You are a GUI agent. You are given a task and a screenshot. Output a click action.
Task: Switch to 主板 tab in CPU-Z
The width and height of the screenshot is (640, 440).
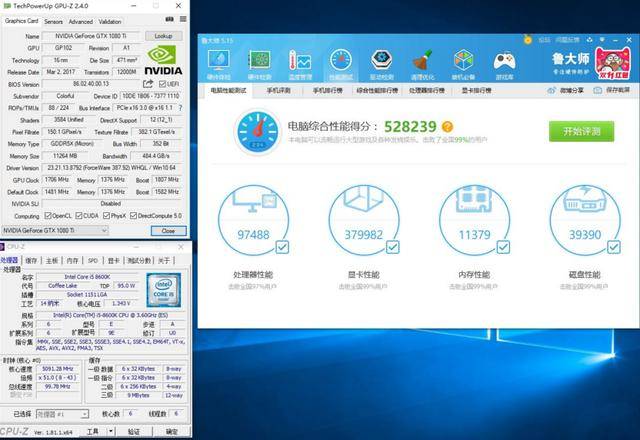point(51,260)
